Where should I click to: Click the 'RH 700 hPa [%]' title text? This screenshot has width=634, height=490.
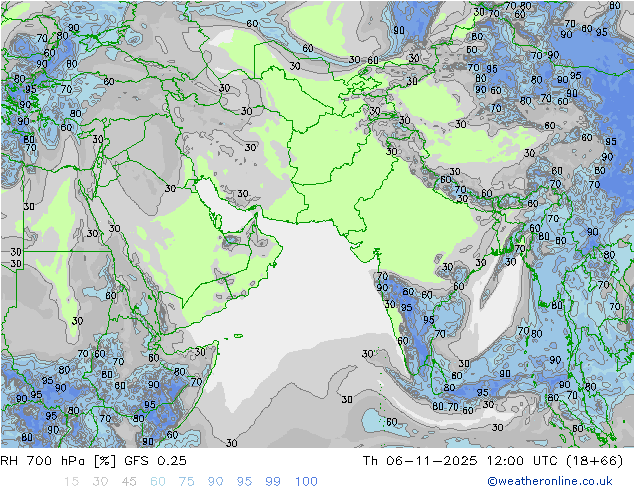tap(58, 461)
